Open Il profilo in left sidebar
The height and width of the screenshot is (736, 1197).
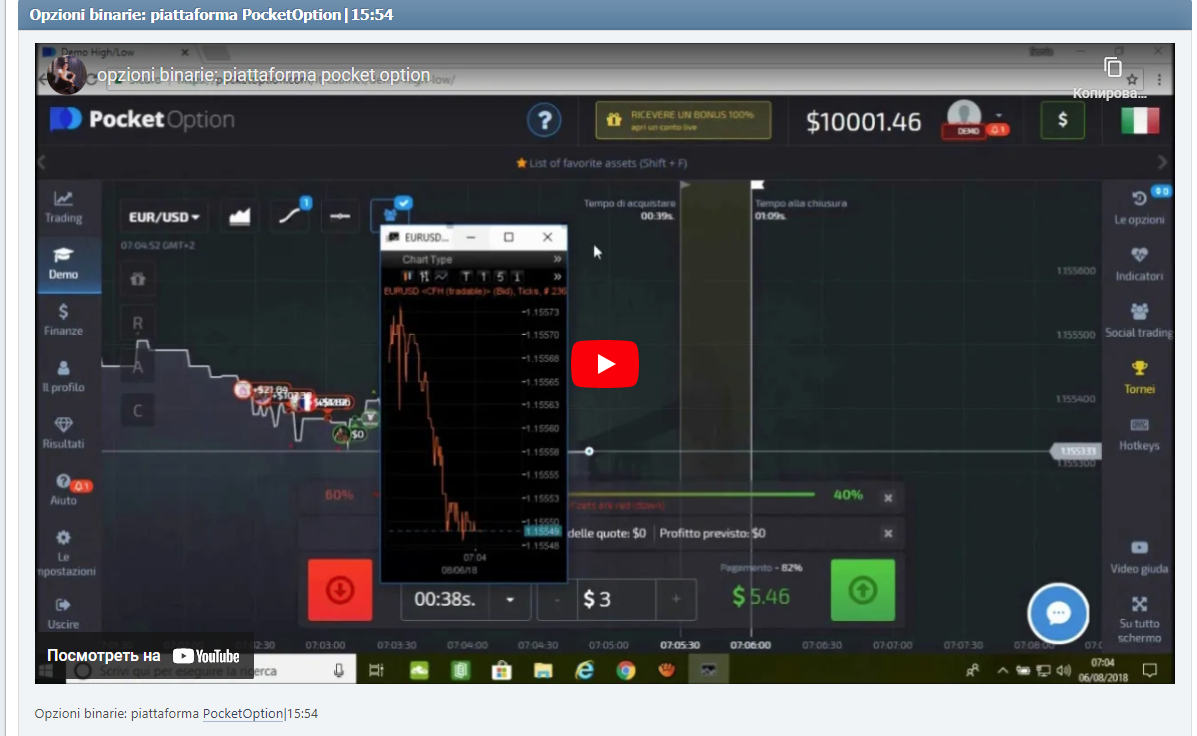point(63,375)
